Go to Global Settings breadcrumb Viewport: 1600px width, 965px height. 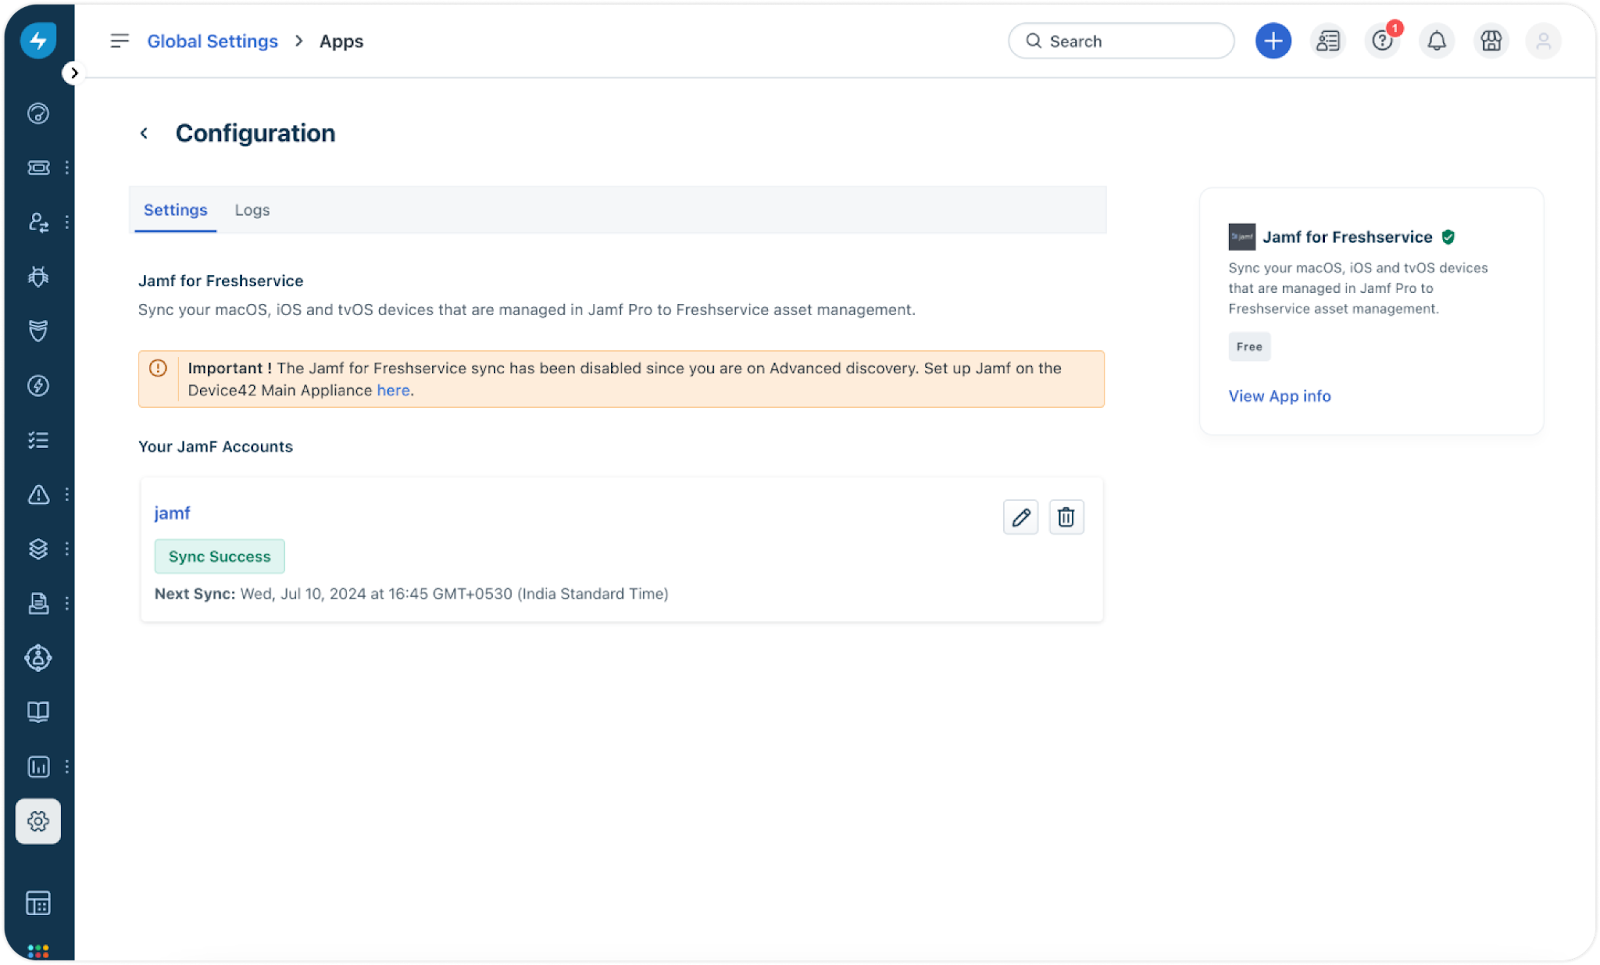point(212,41)
